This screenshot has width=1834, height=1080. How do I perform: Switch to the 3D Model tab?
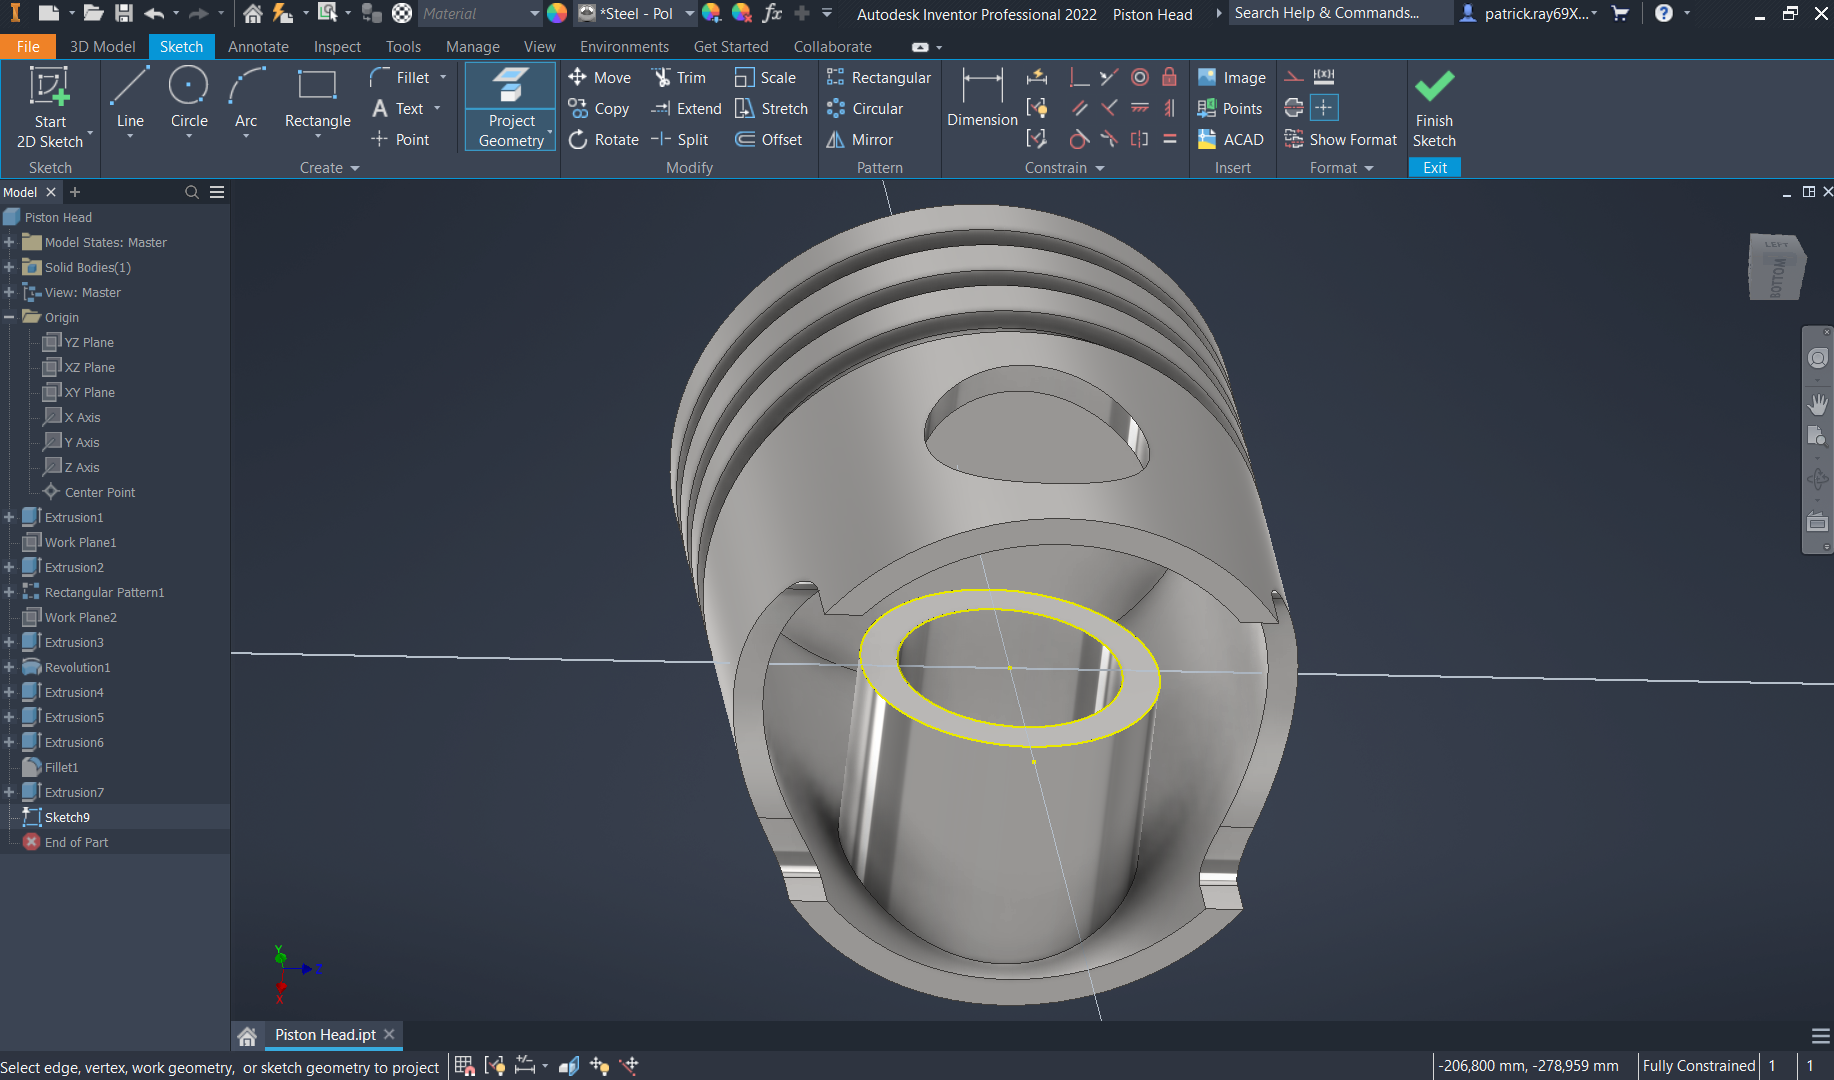pyautogui.click(x=102, y=46)
